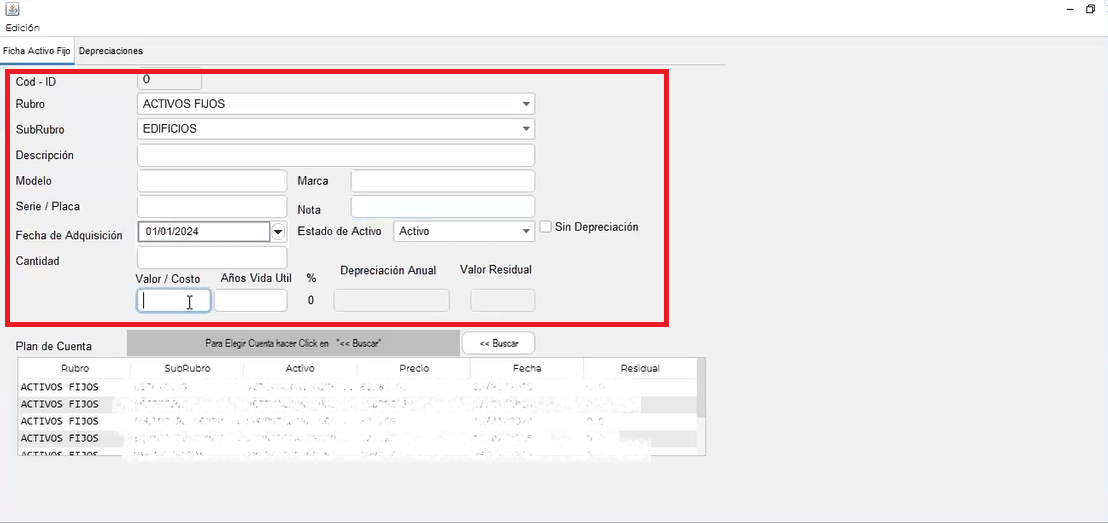The image size is (1108, 523).
Task: Click the Precio column header
Action: (413, 369)
